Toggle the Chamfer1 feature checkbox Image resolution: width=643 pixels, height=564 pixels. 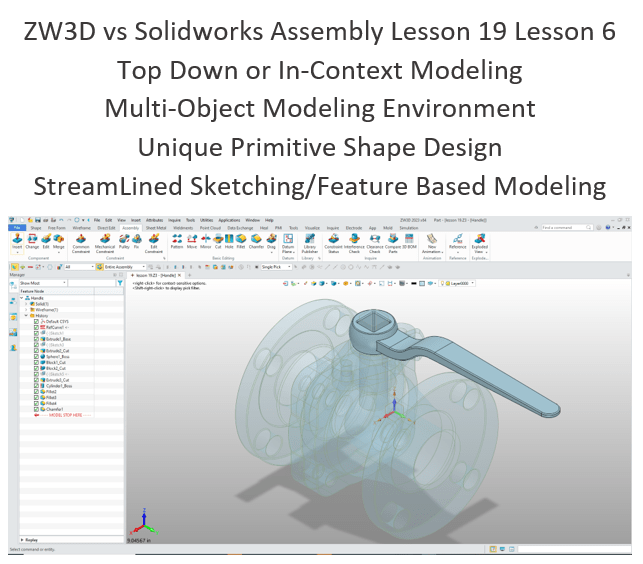pos(37,408)
